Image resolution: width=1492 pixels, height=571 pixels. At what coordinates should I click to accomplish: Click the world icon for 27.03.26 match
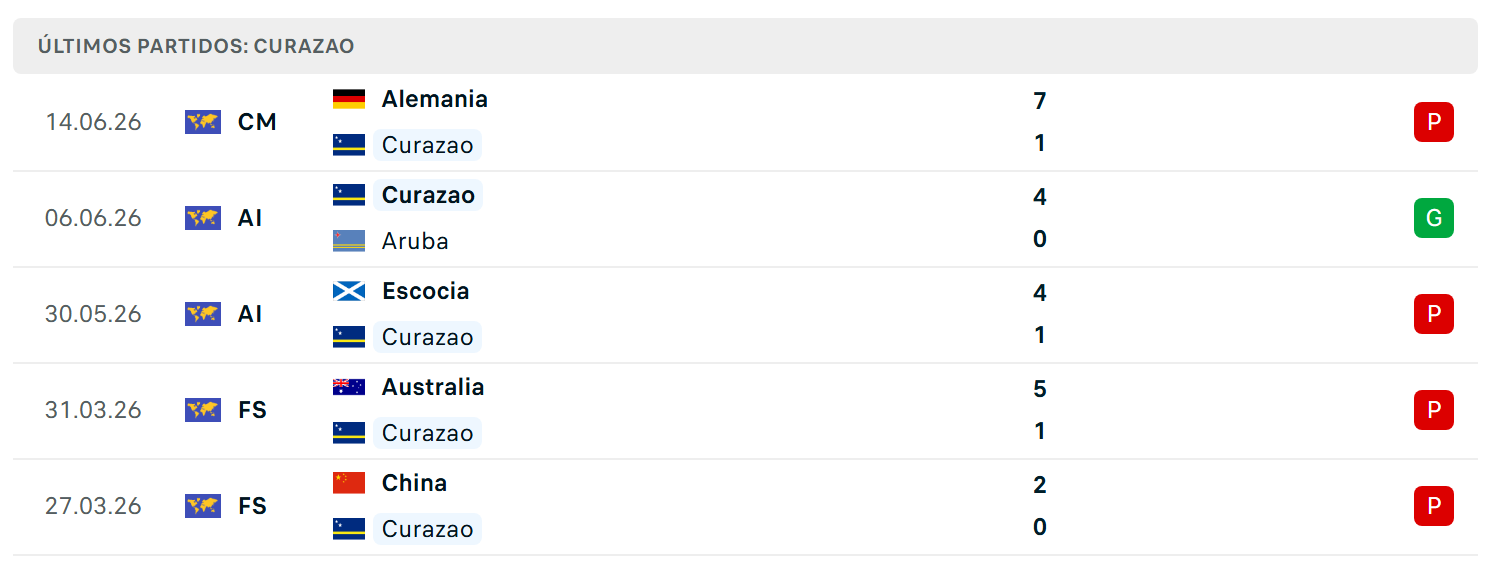202,506
